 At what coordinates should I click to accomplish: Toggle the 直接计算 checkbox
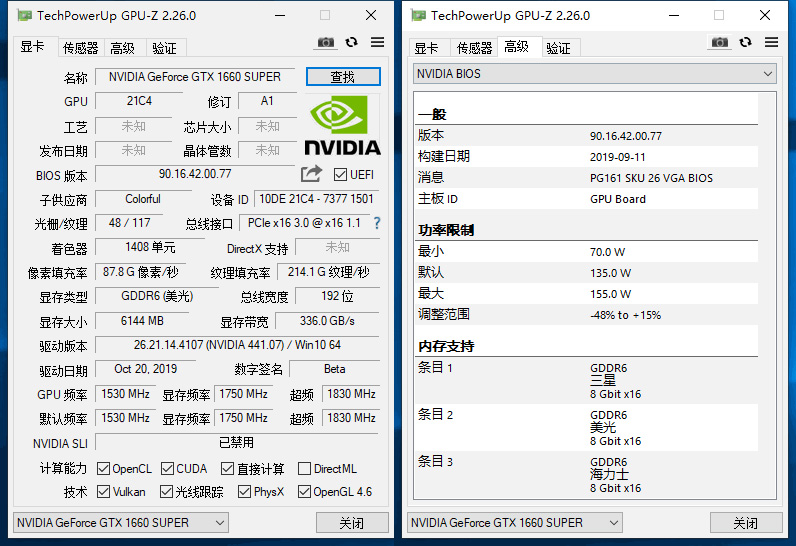tap(227, 468)
